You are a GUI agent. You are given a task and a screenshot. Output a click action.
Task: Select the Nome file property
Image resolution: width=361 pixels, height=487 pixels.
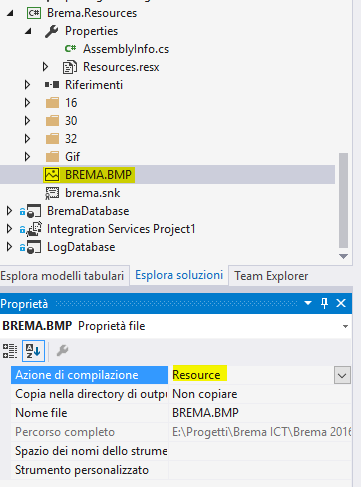[x=90, y=413]
